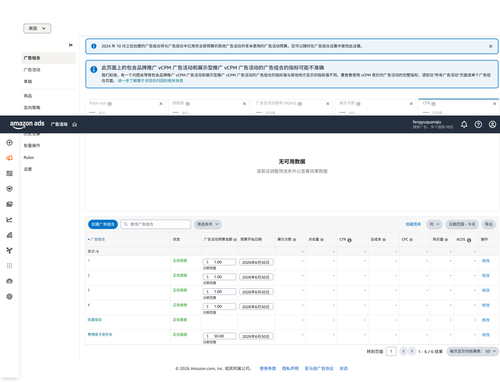
Task: Open portfolio named 2
Action: tap(89, 275)
